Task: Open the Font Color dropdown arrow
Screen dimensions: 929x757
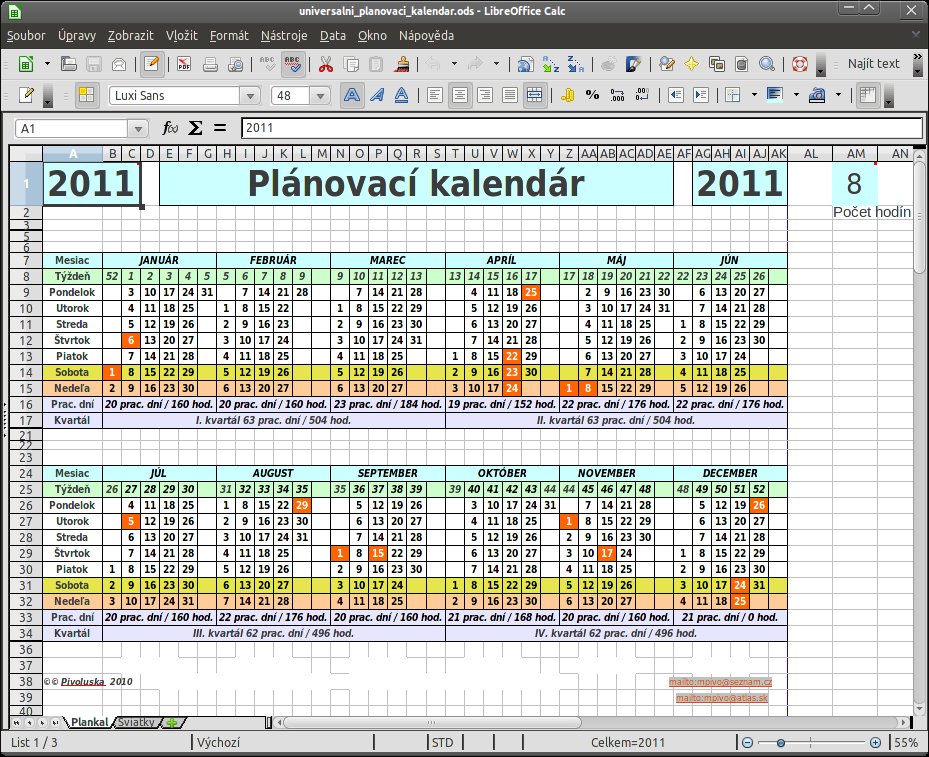Action: 838,95
